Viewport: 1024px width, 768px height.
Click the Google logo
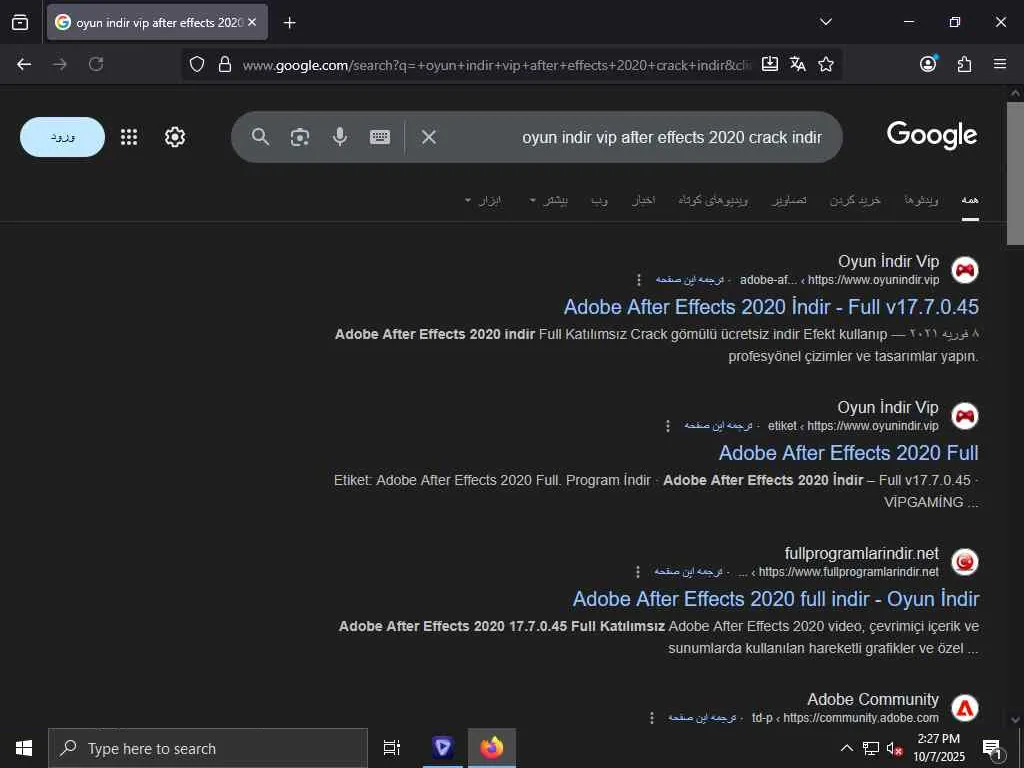tap(932, 135)
